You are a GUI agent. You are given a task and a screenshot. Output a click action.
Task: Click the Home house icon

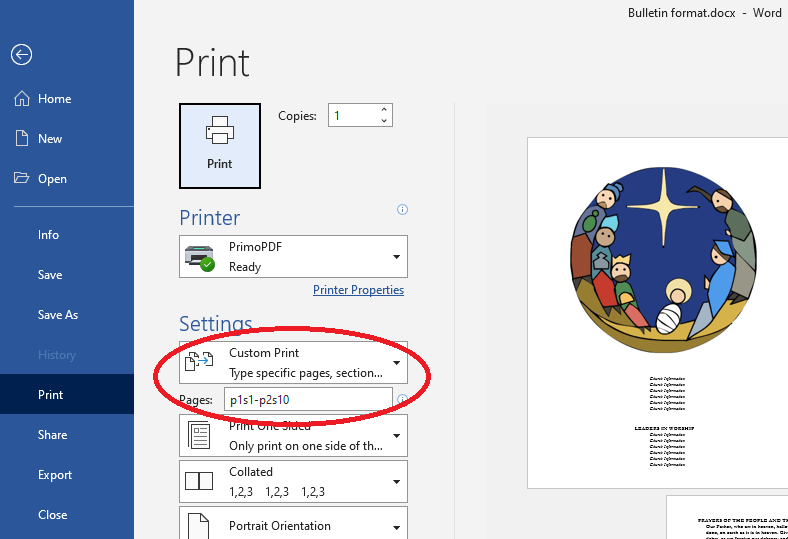pyautogui.click(x=22, y=98)
